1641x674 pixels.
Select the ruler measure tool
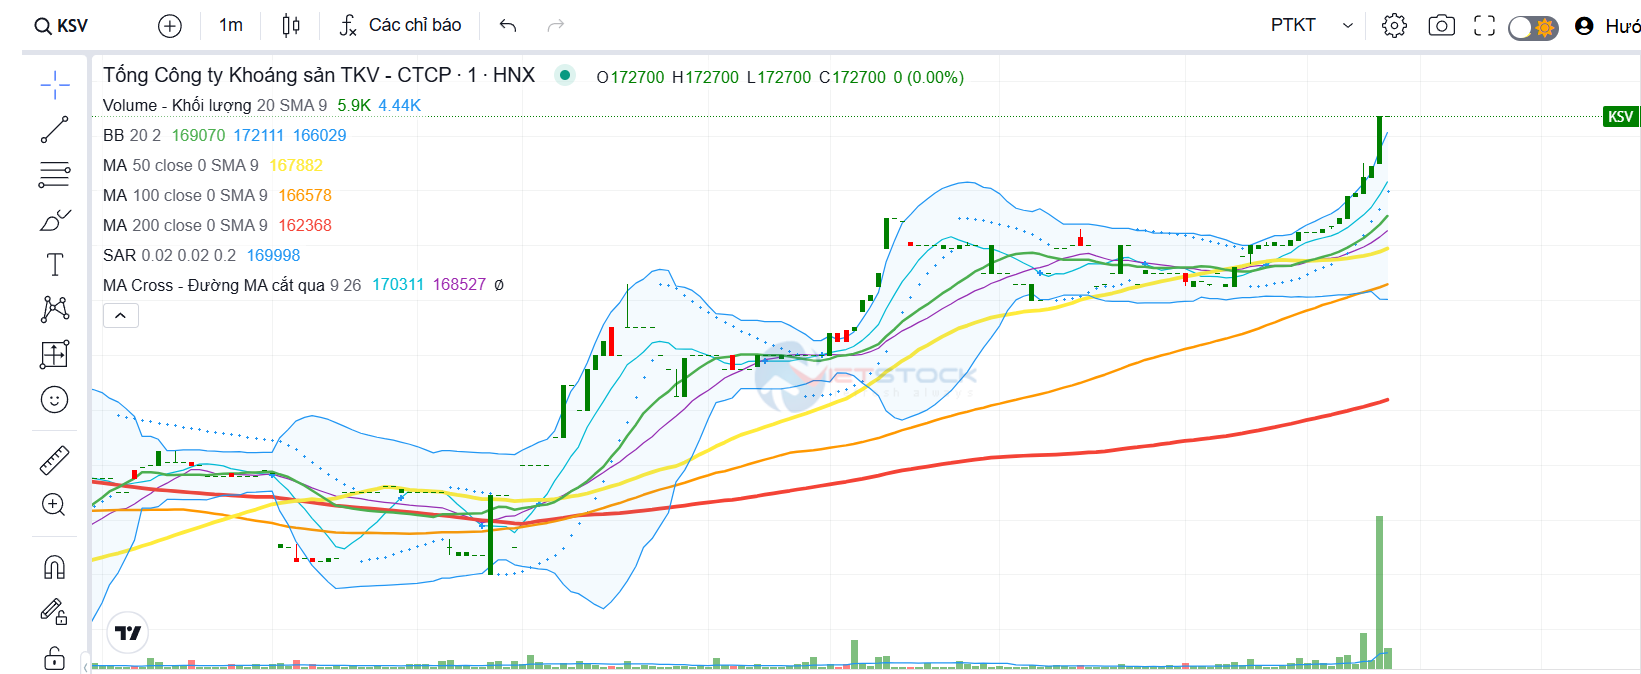55,460
